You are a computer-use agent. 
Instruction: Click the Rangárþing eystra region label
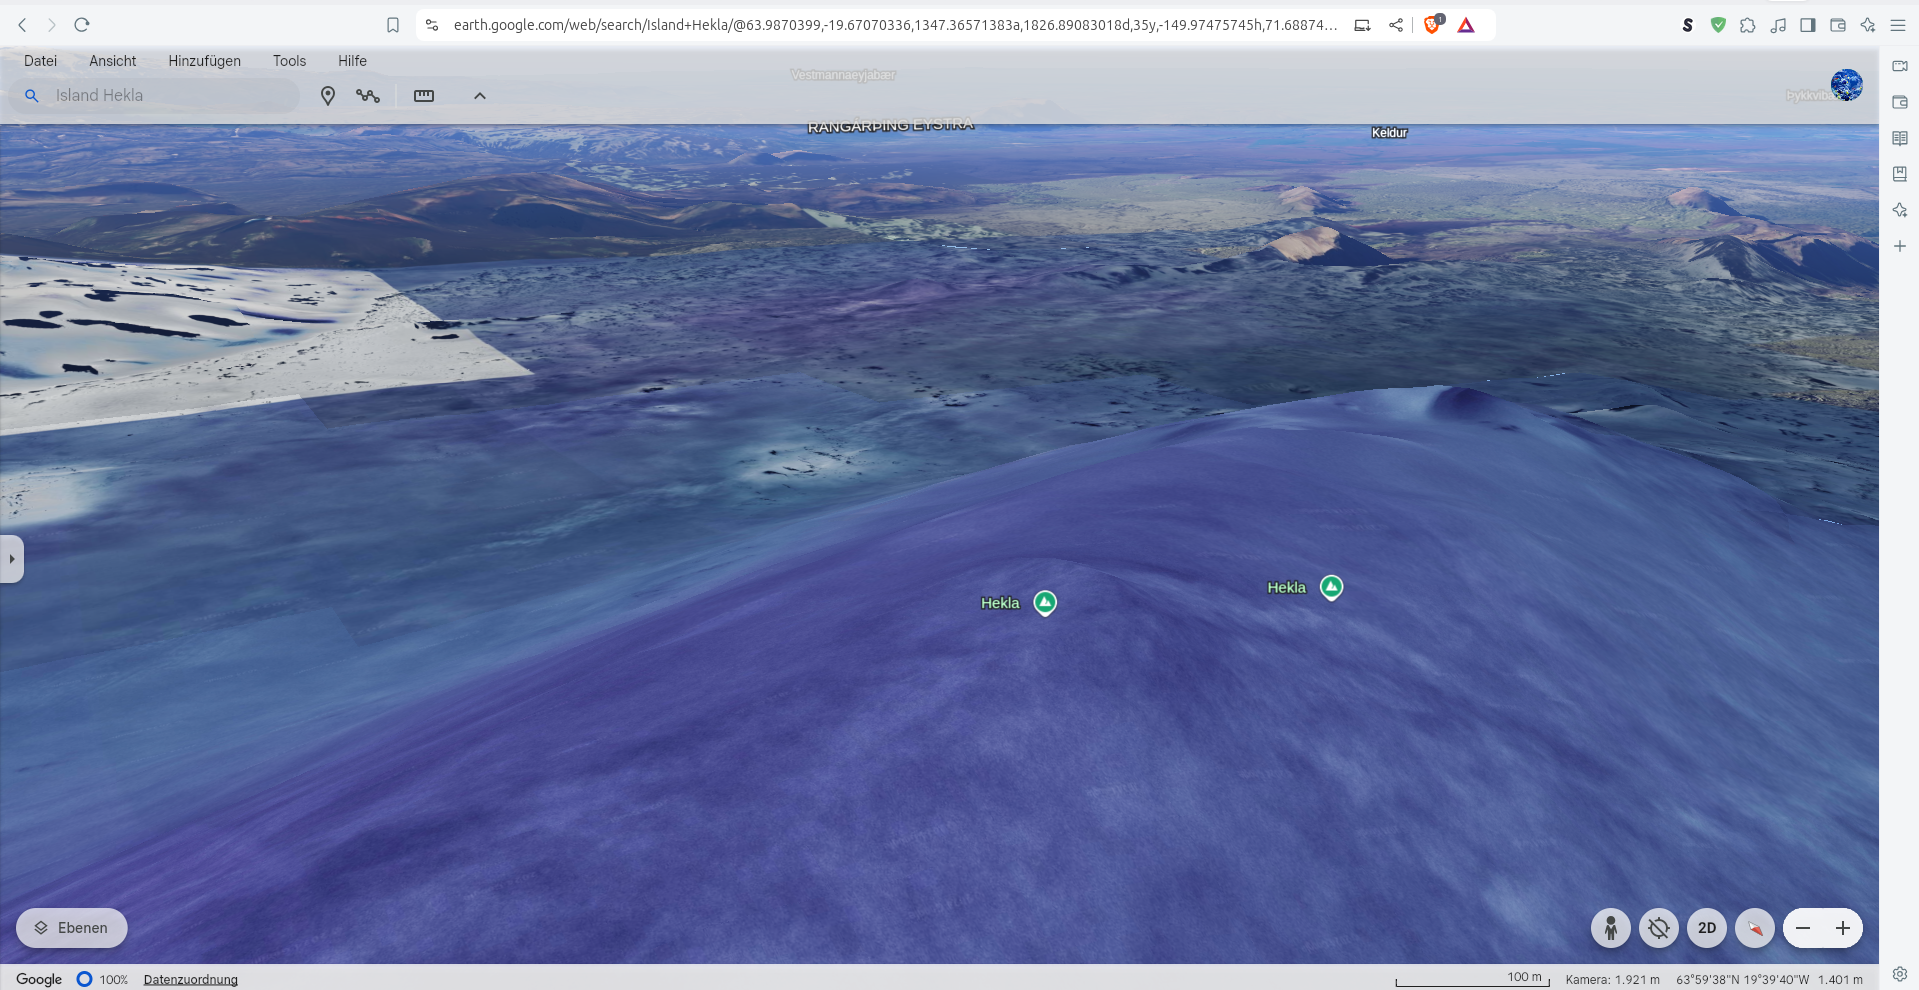pyautogui.click(x=890, y=126)
